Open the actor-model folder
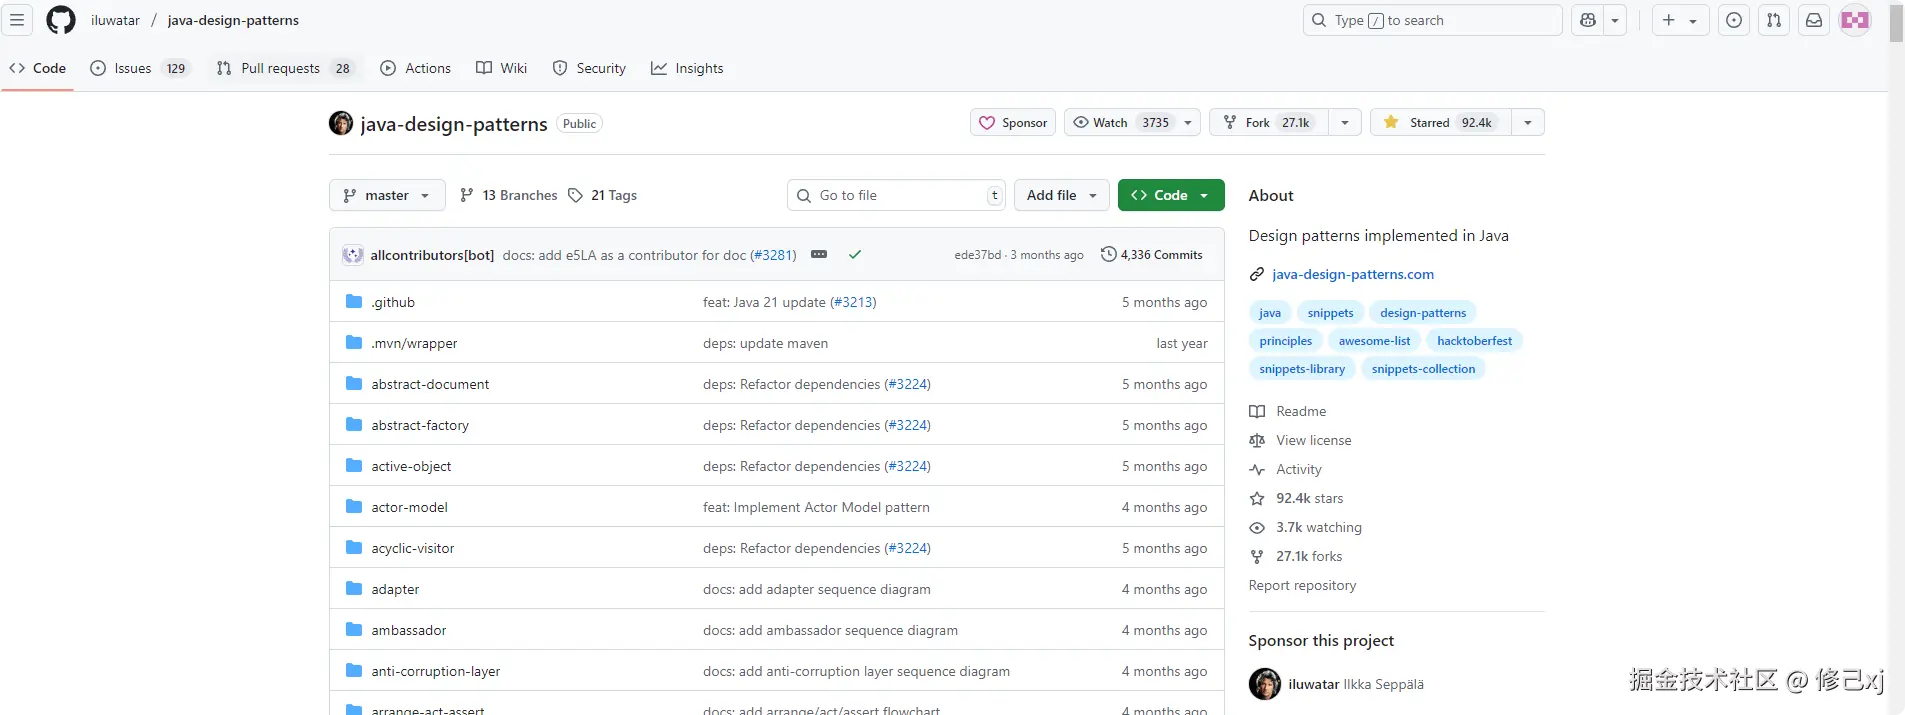Viewport: 1905px width, 715px height. [410, 507]
